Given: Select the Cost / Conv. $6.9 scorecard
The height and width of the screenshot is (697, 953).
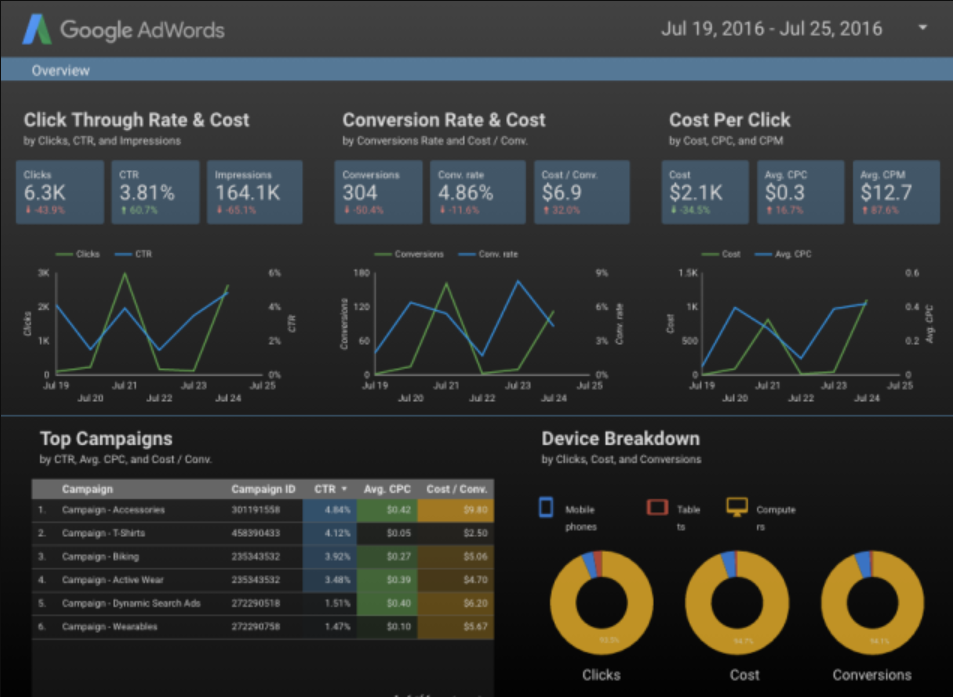Looking at the screenshot, I should (x=582, y=192).
